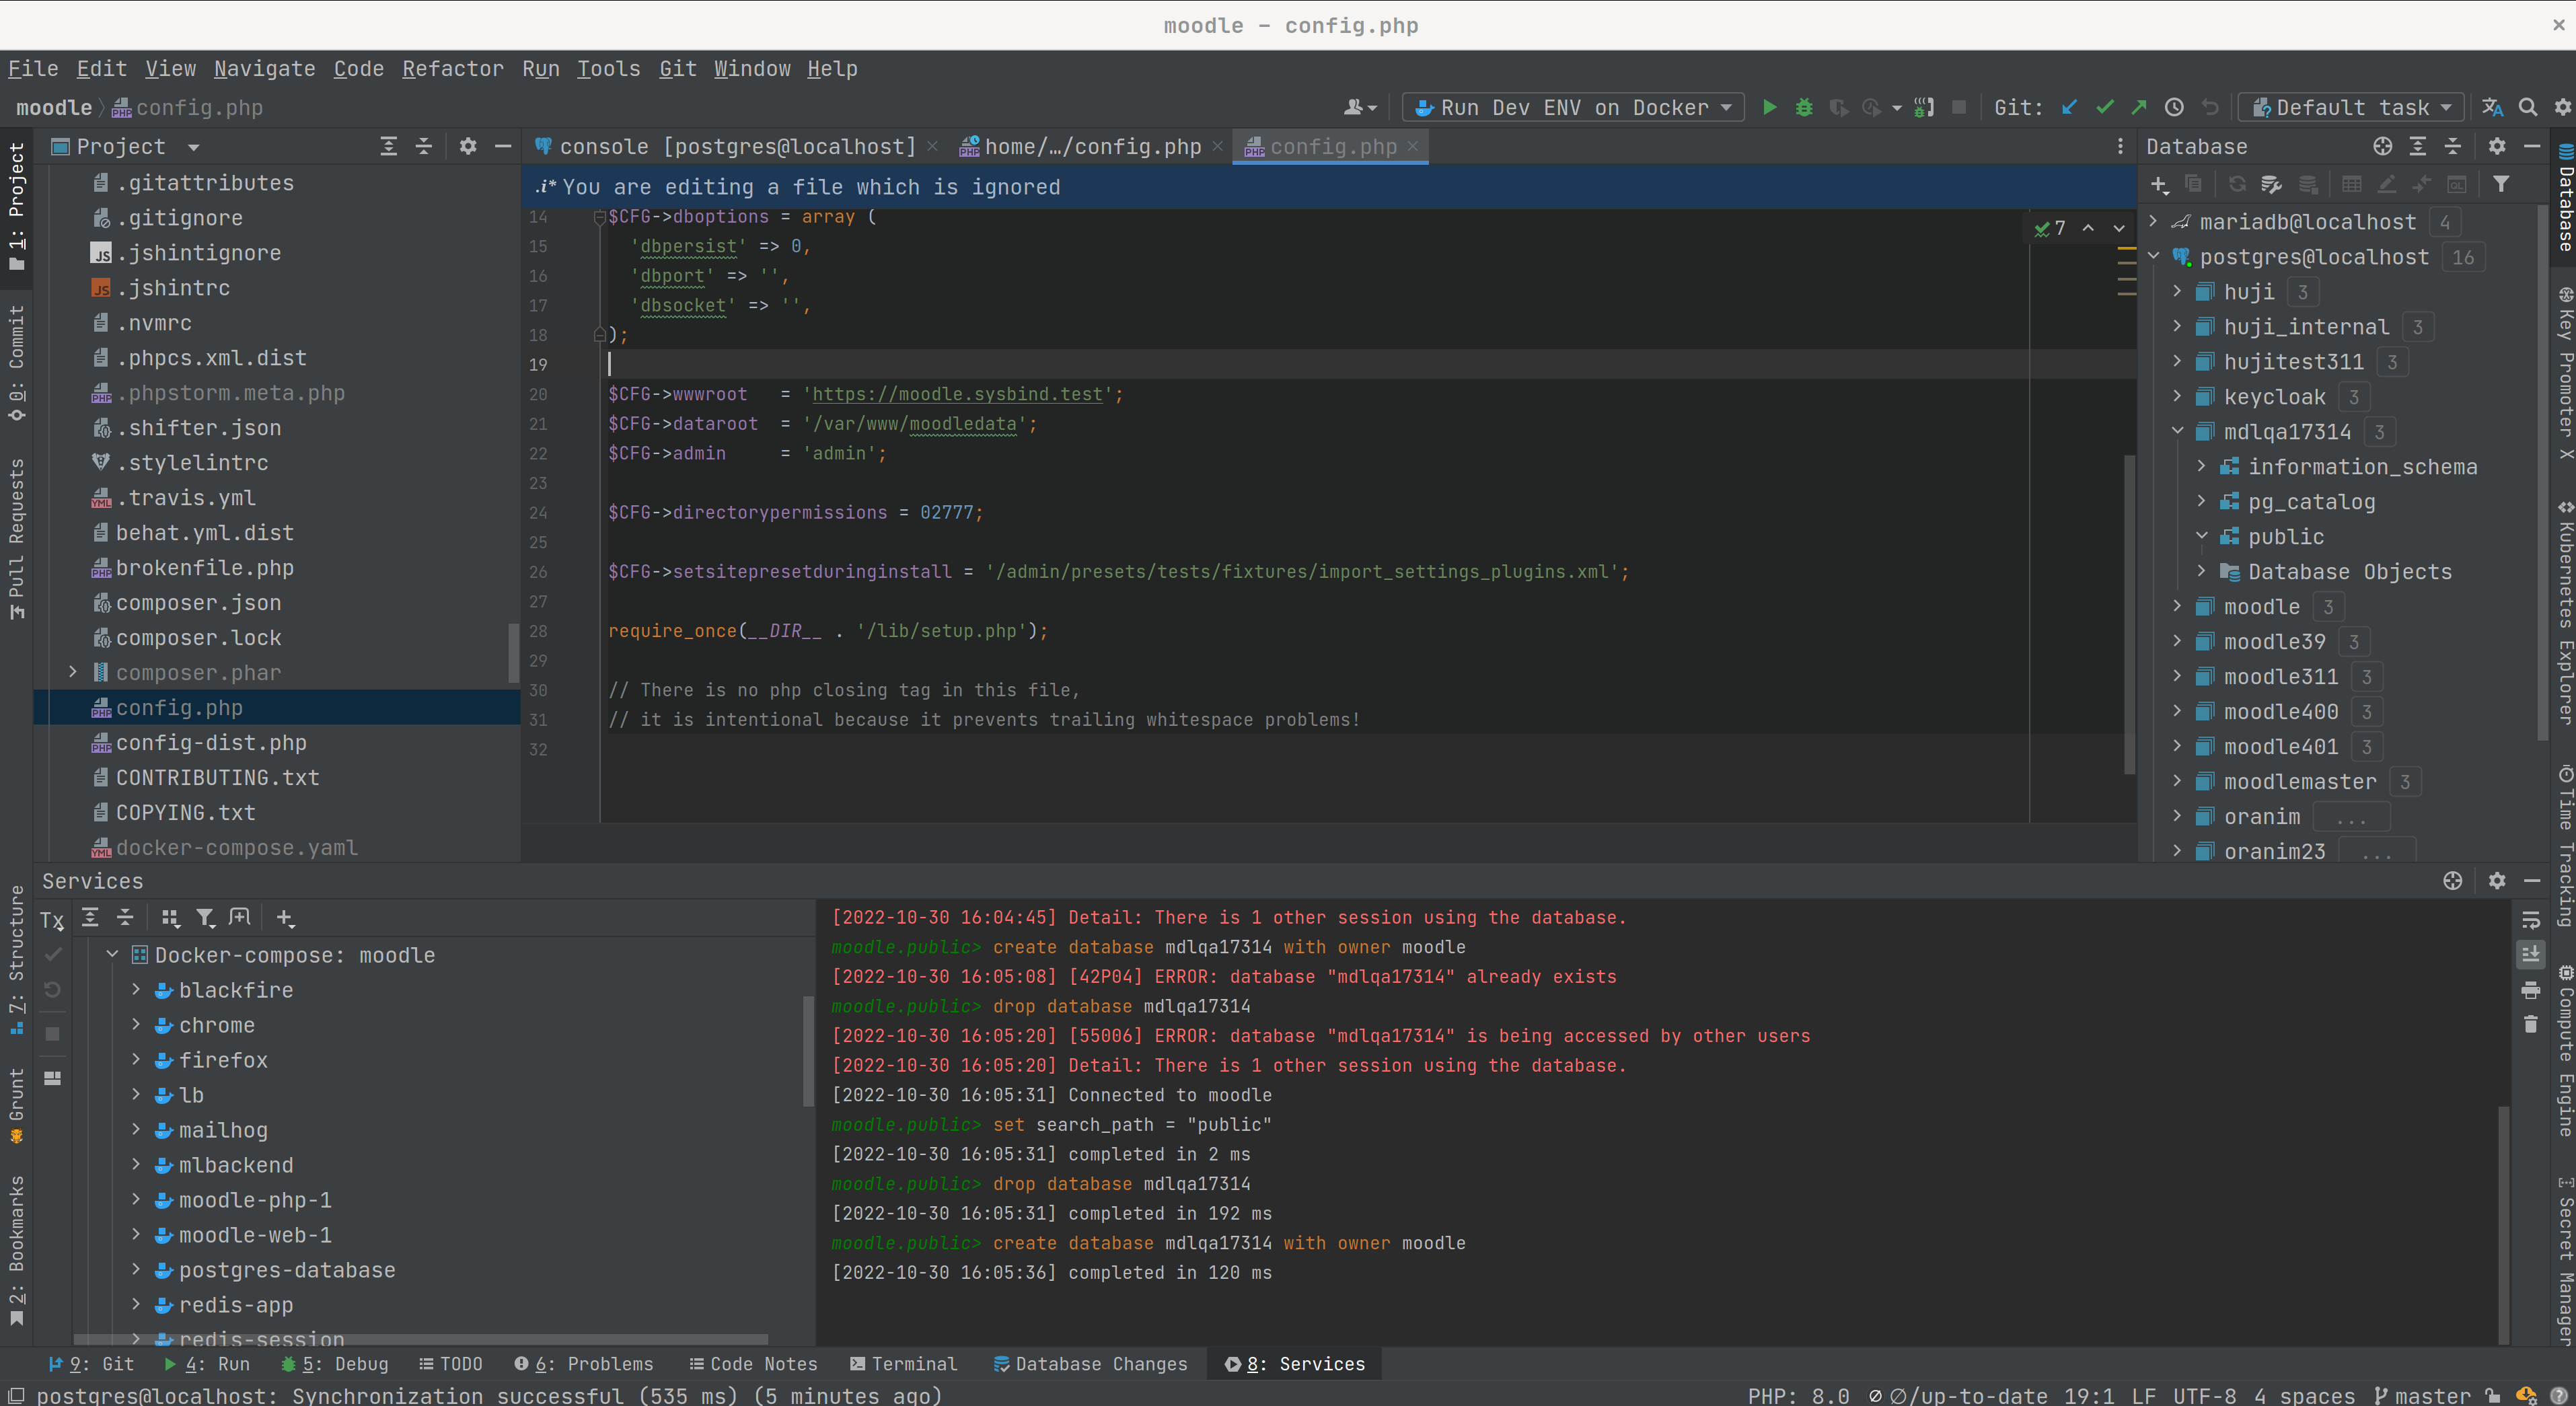The image size is (2576, 1406).
Task: Open Search Everywhere magnifier icon
Action: (2527, 107)
